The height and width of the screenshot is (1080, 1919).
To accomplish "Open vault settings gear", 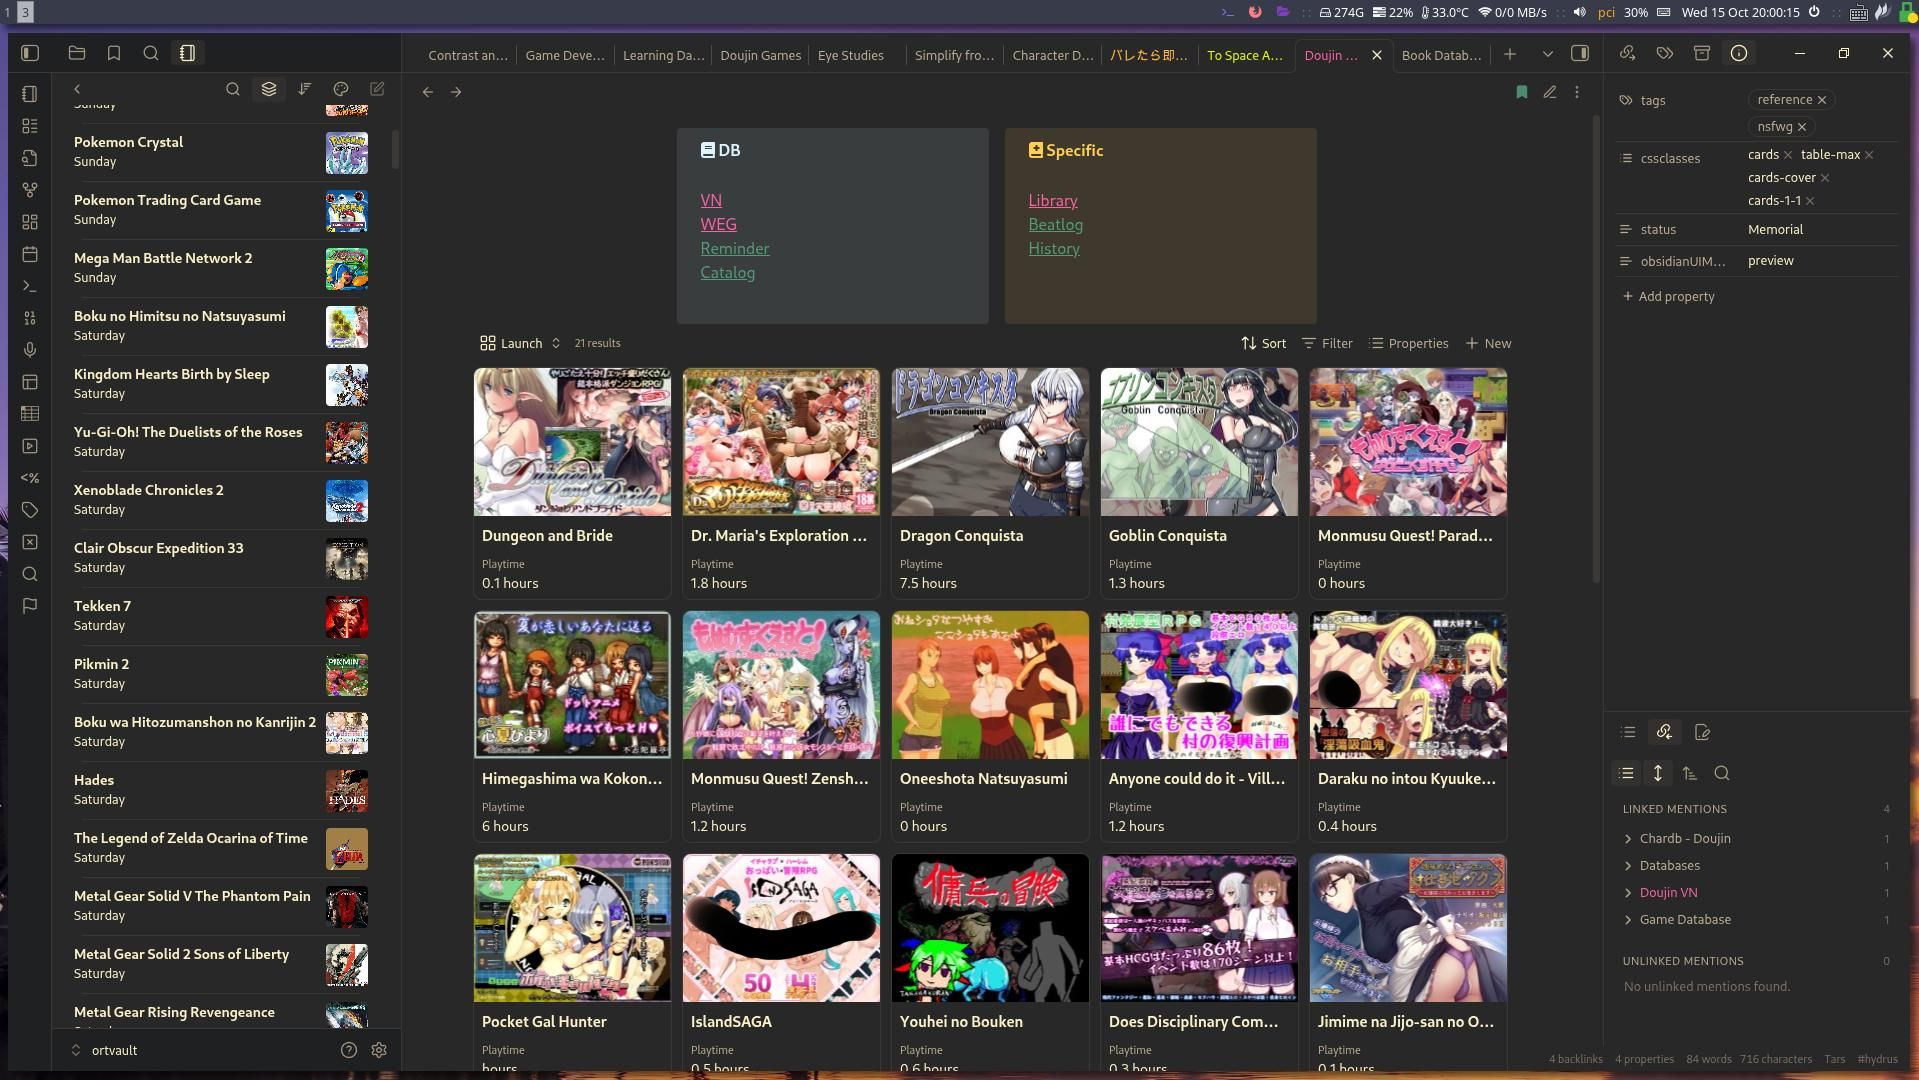I will (x=379, y=1050).
